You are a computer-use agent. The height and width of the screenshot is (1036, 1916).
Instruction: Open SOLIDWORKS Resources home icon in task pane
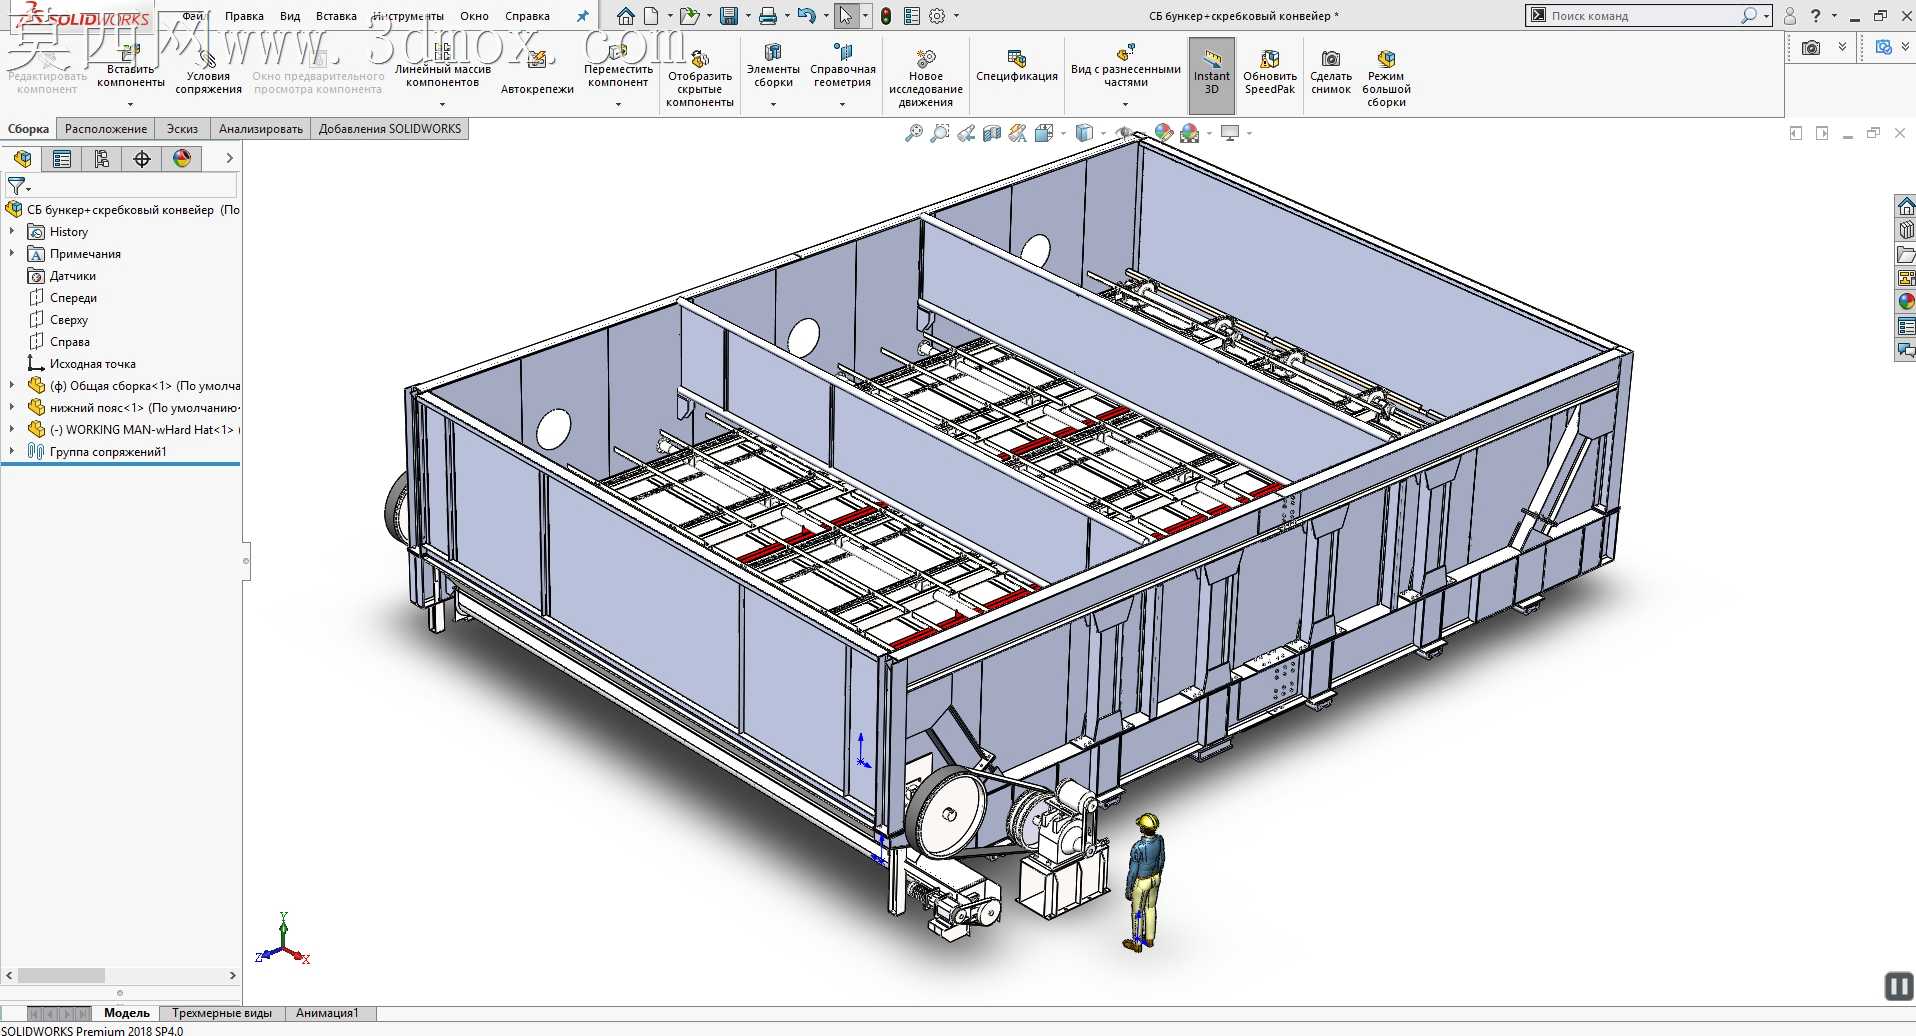[x=1906, y=206]
